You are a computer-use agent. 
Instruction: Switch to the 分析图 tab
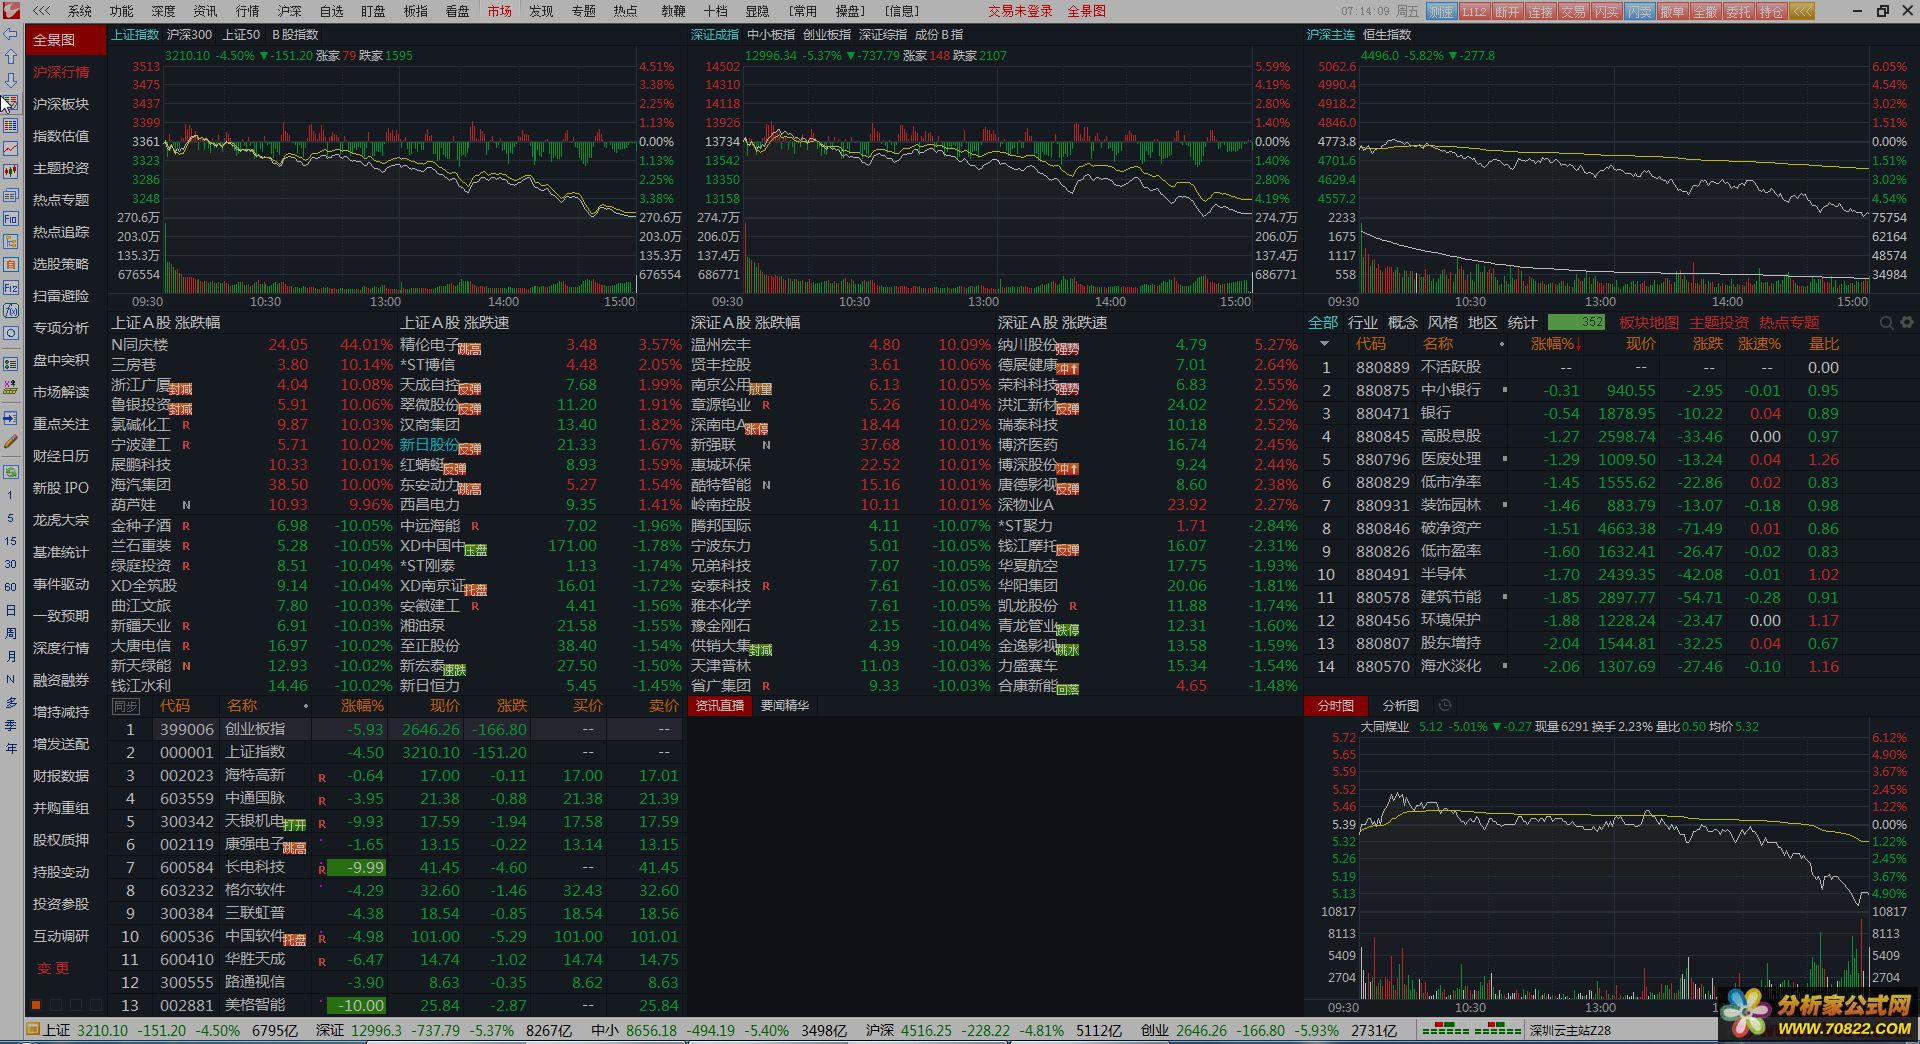1400,706
